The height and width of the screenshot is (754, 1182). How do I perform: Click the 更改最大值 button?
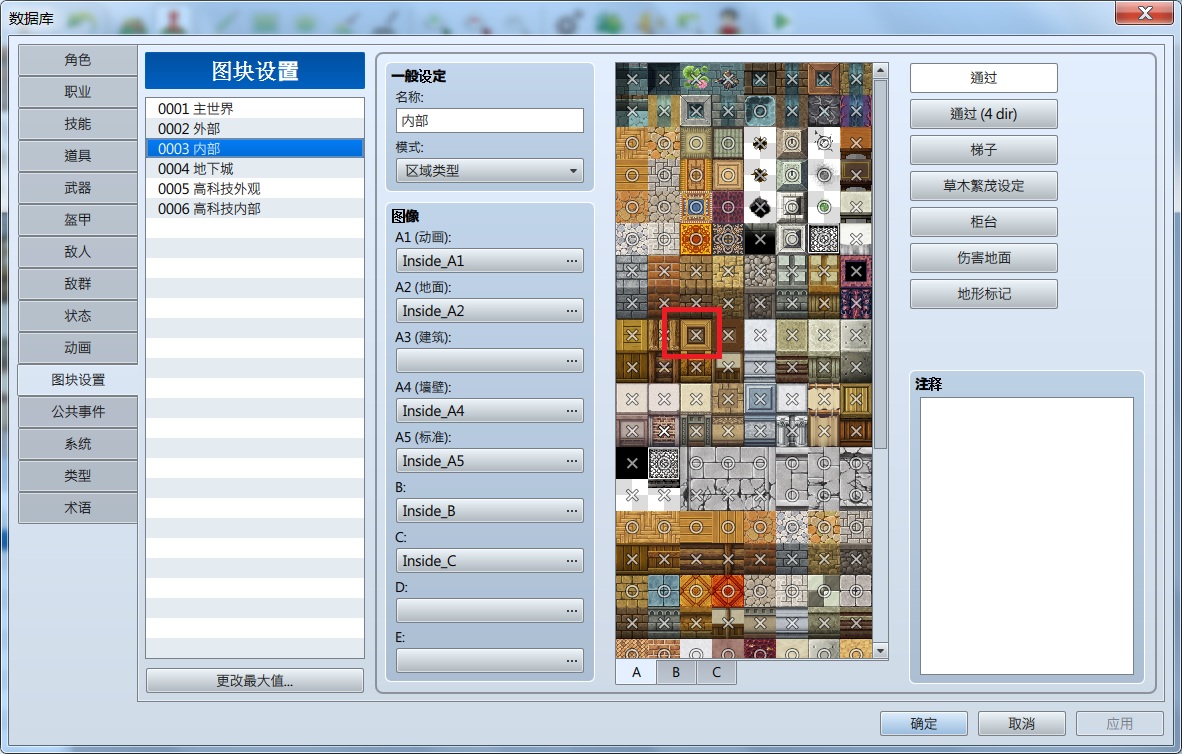pyautogui.click(x=255, y=681)
